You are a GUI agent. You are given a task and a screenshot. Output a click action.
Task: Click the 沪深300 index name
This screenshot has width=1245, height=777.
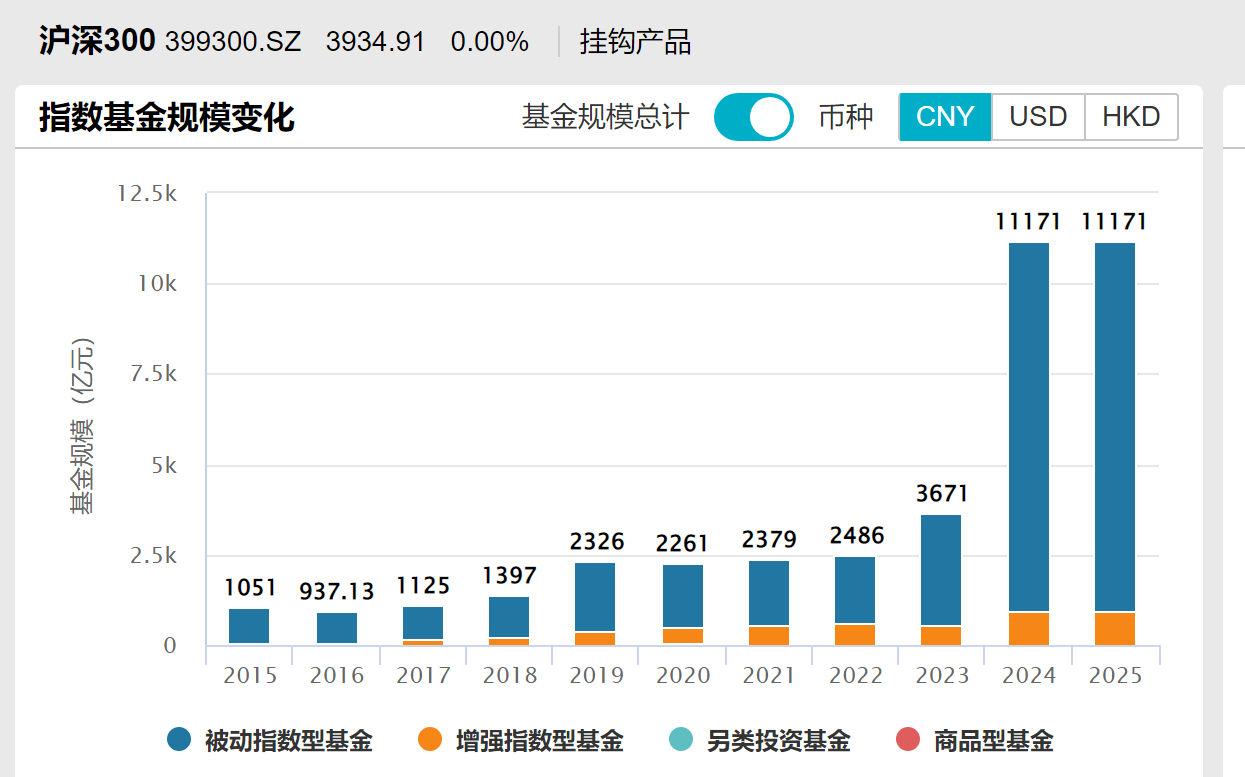(93, 41)
